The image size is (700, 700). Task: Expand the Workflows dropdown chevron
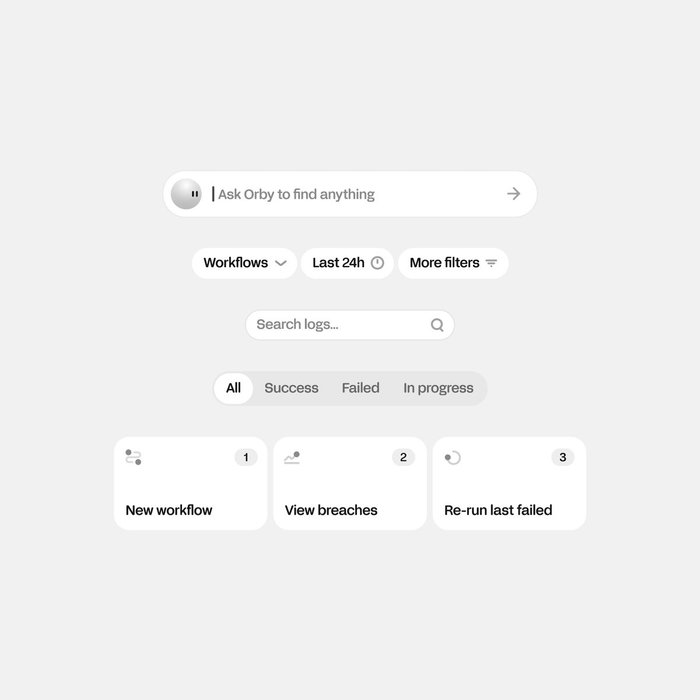(x=281, y=263)
